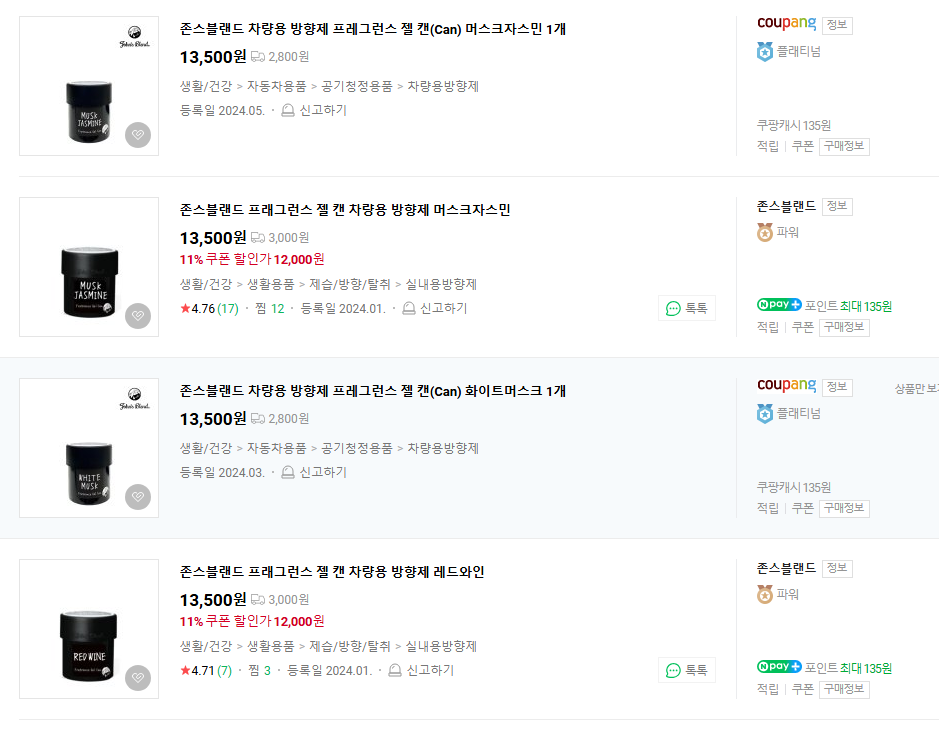Open the White Musk product thumbnail

click(89, 448)
